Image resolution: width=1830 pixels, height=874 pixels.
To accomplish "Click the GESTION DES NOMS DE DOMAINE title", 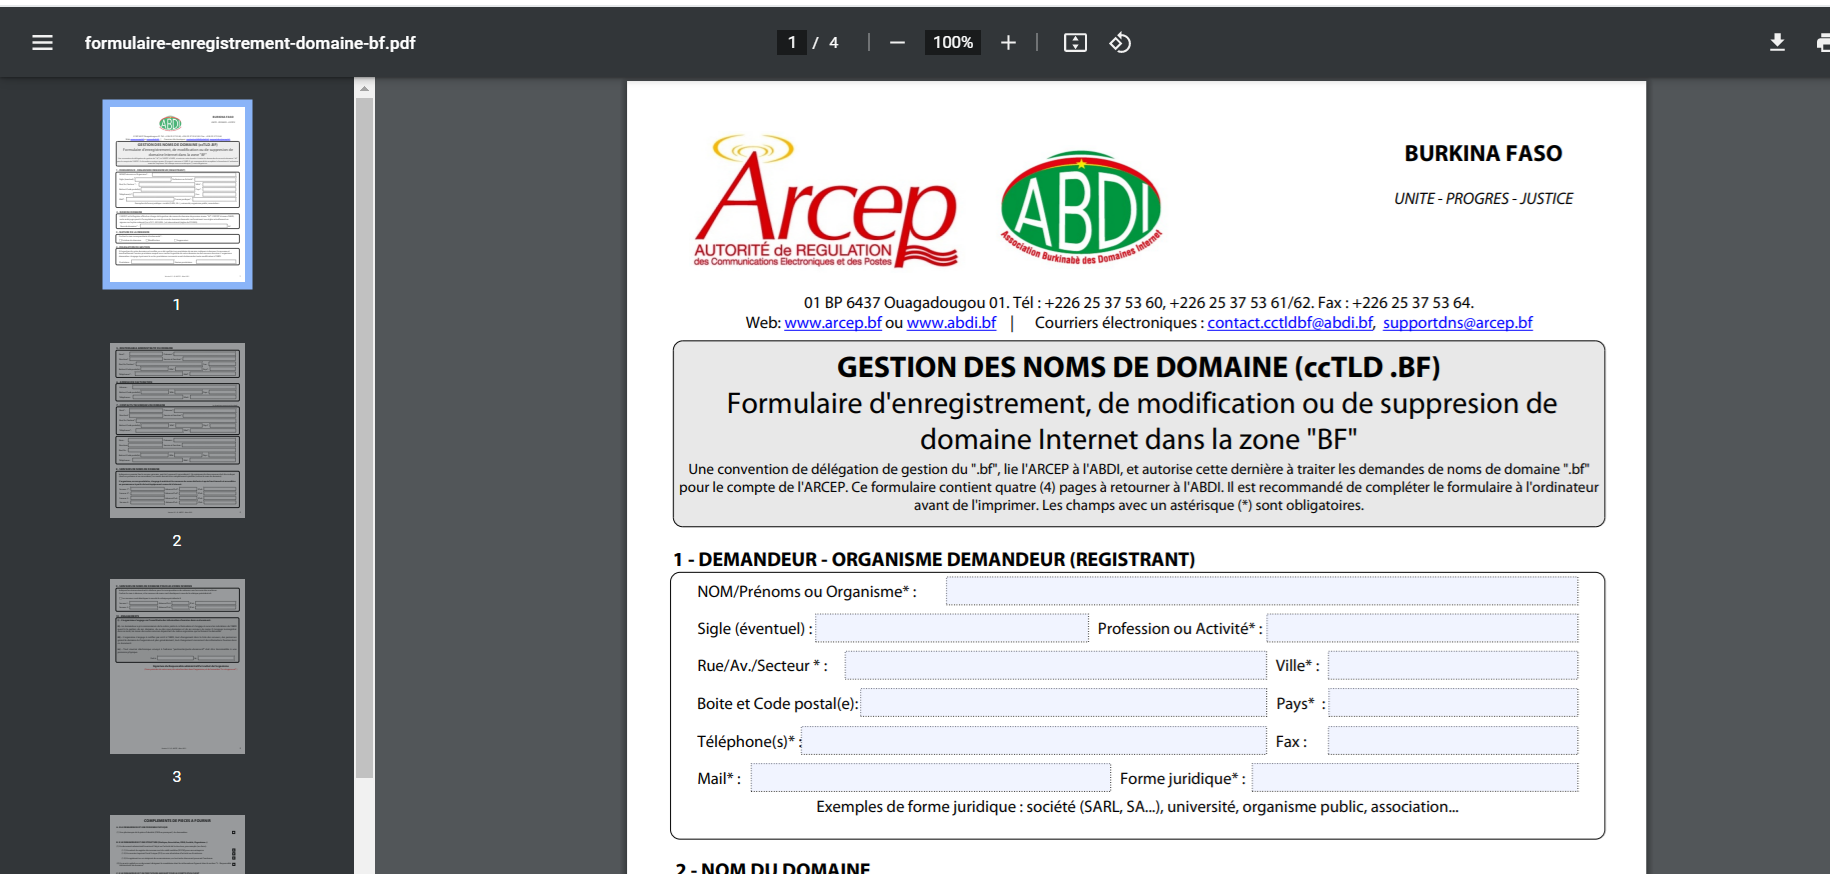I will point(1138,367).
